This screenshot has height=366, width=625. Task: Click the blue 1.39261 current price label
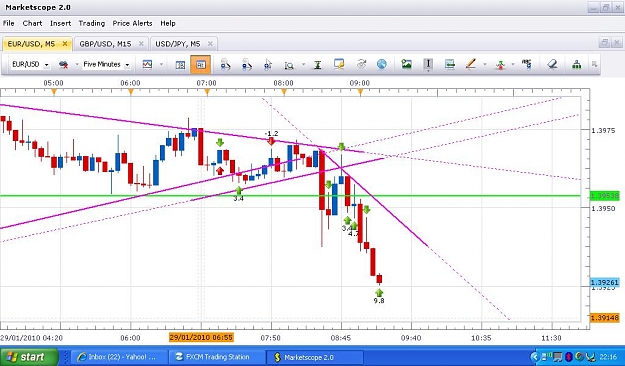[x=605, y=282]
